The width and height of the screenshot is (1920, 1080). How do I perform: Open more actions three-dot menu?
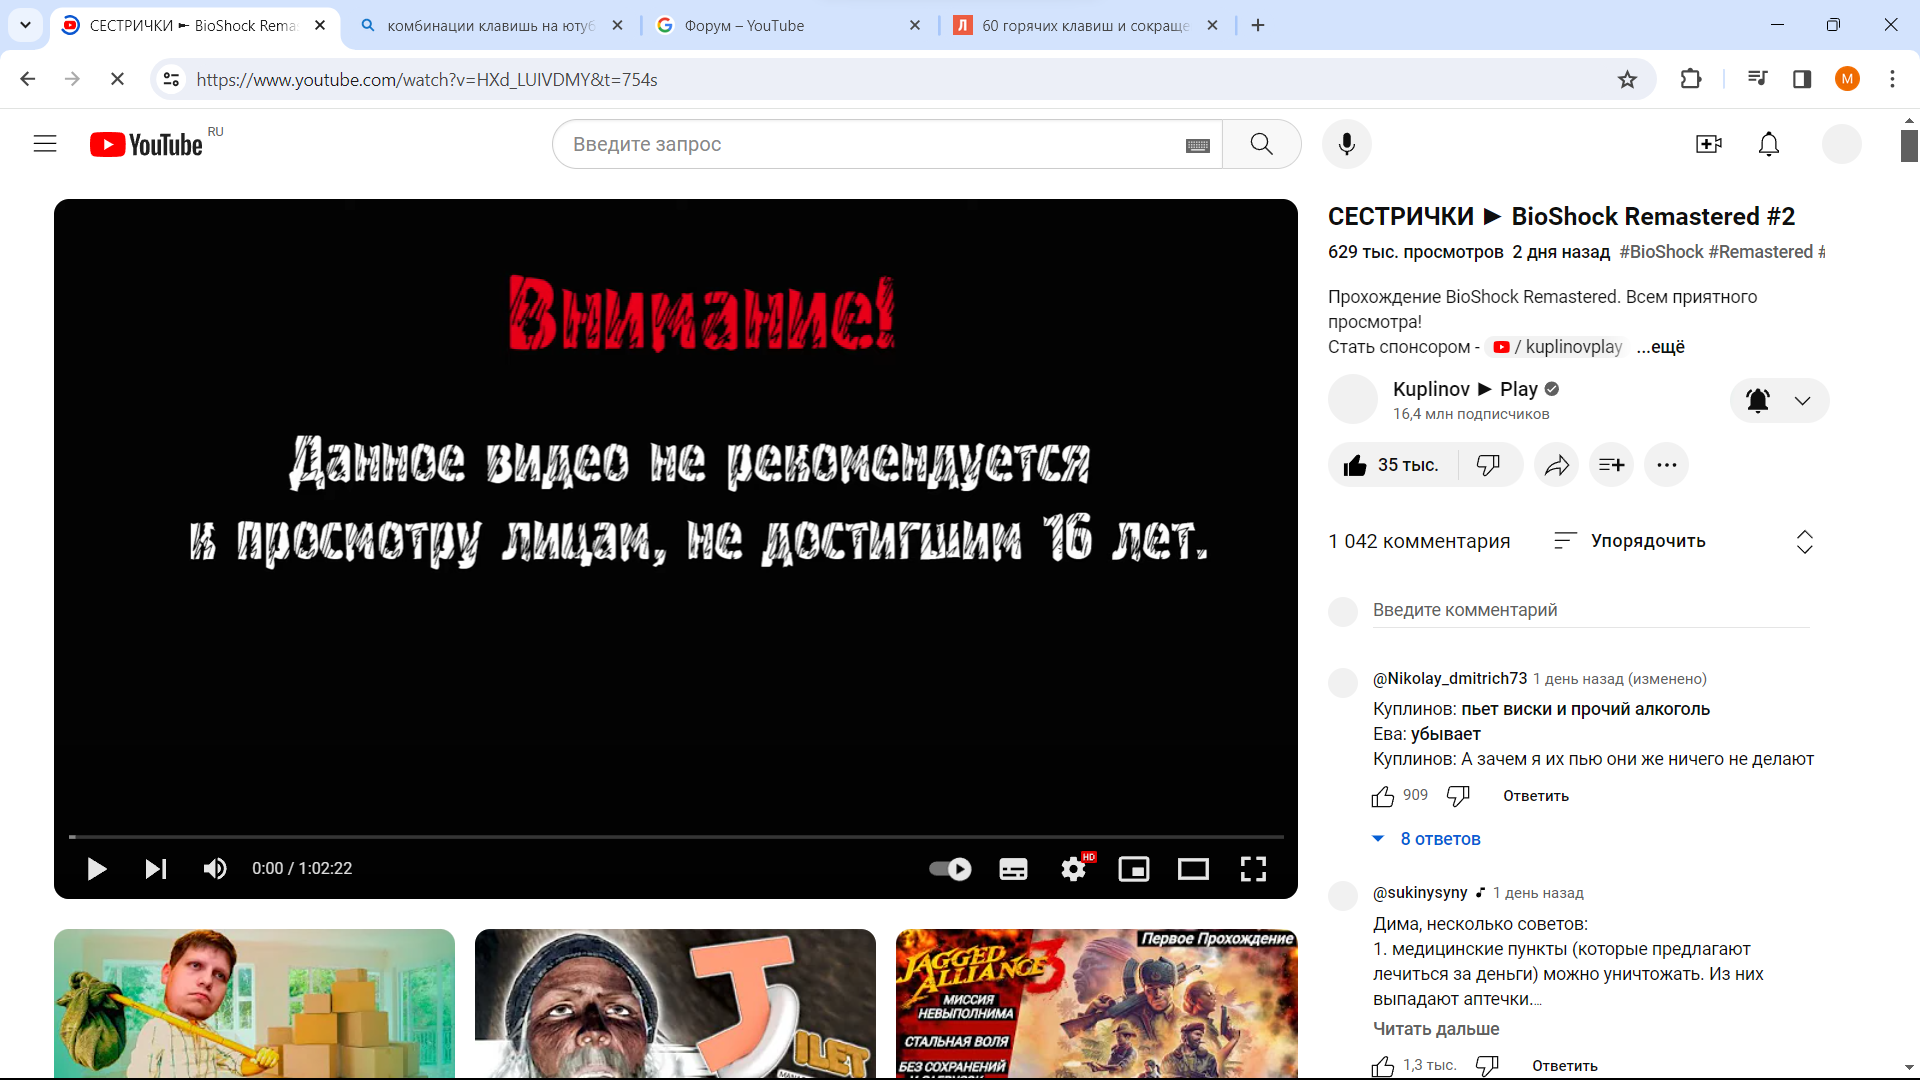tap(1666, 465)
